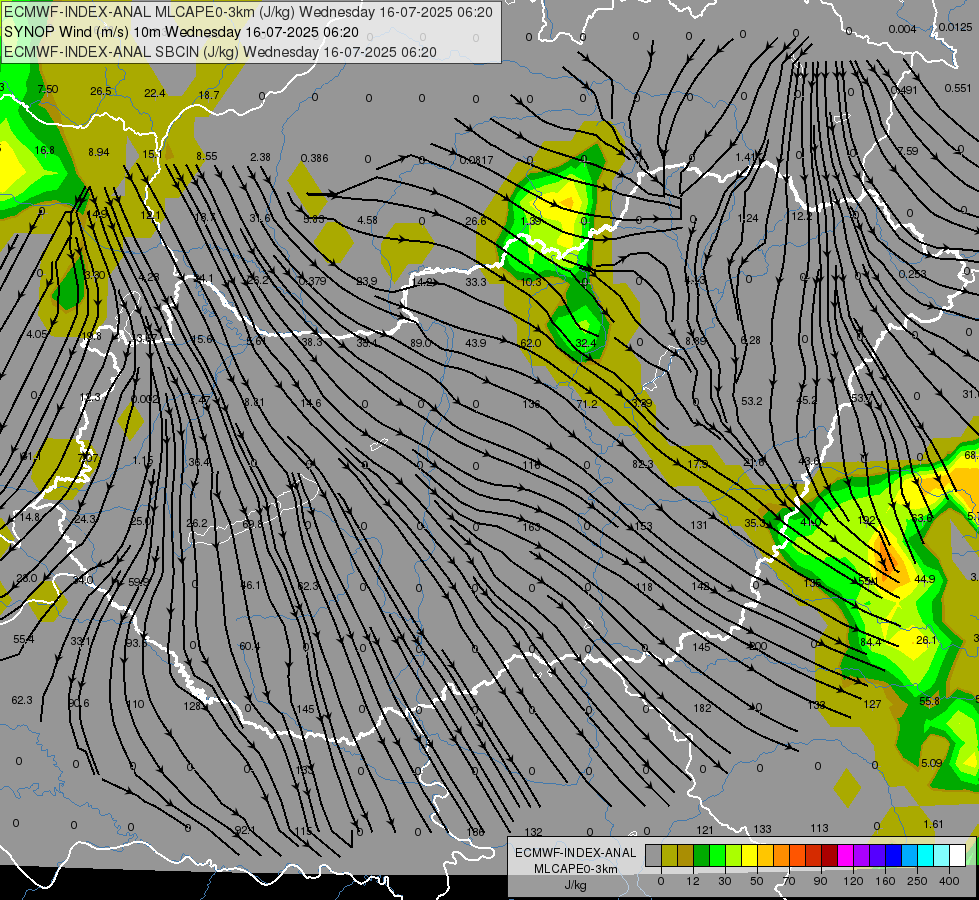Click the map value 26.5

pyautogui.click(x=101, y=91)
